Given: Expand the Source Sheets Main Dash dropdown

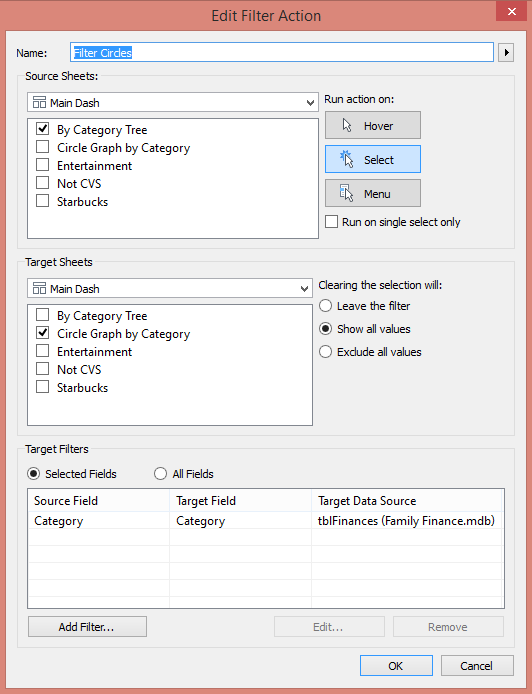Looking at the screenshot, I should point(173,102).
